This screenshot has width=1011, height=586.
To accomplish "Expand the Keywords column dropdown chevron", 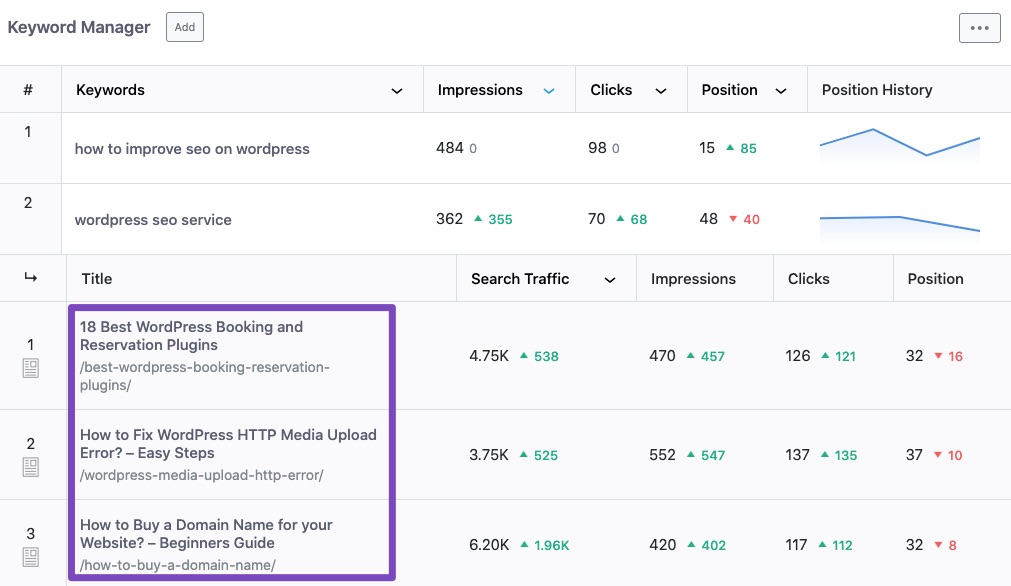I will point(397,91).
